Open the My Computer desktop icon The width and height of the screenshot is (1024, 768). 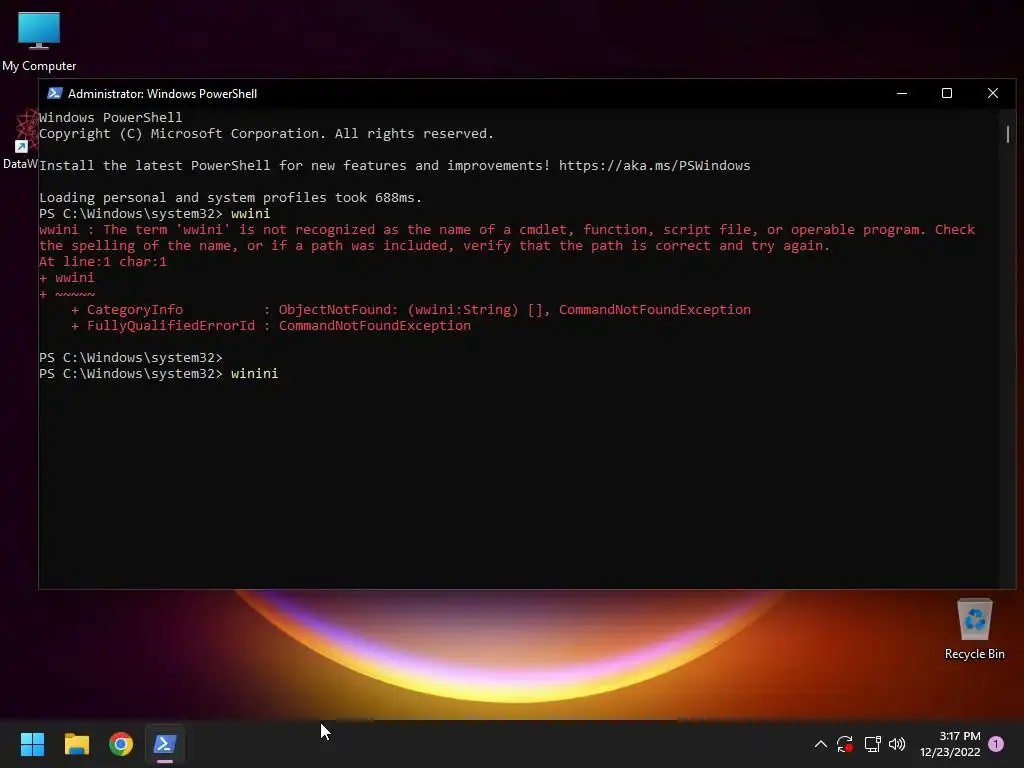tap(39, 40)
